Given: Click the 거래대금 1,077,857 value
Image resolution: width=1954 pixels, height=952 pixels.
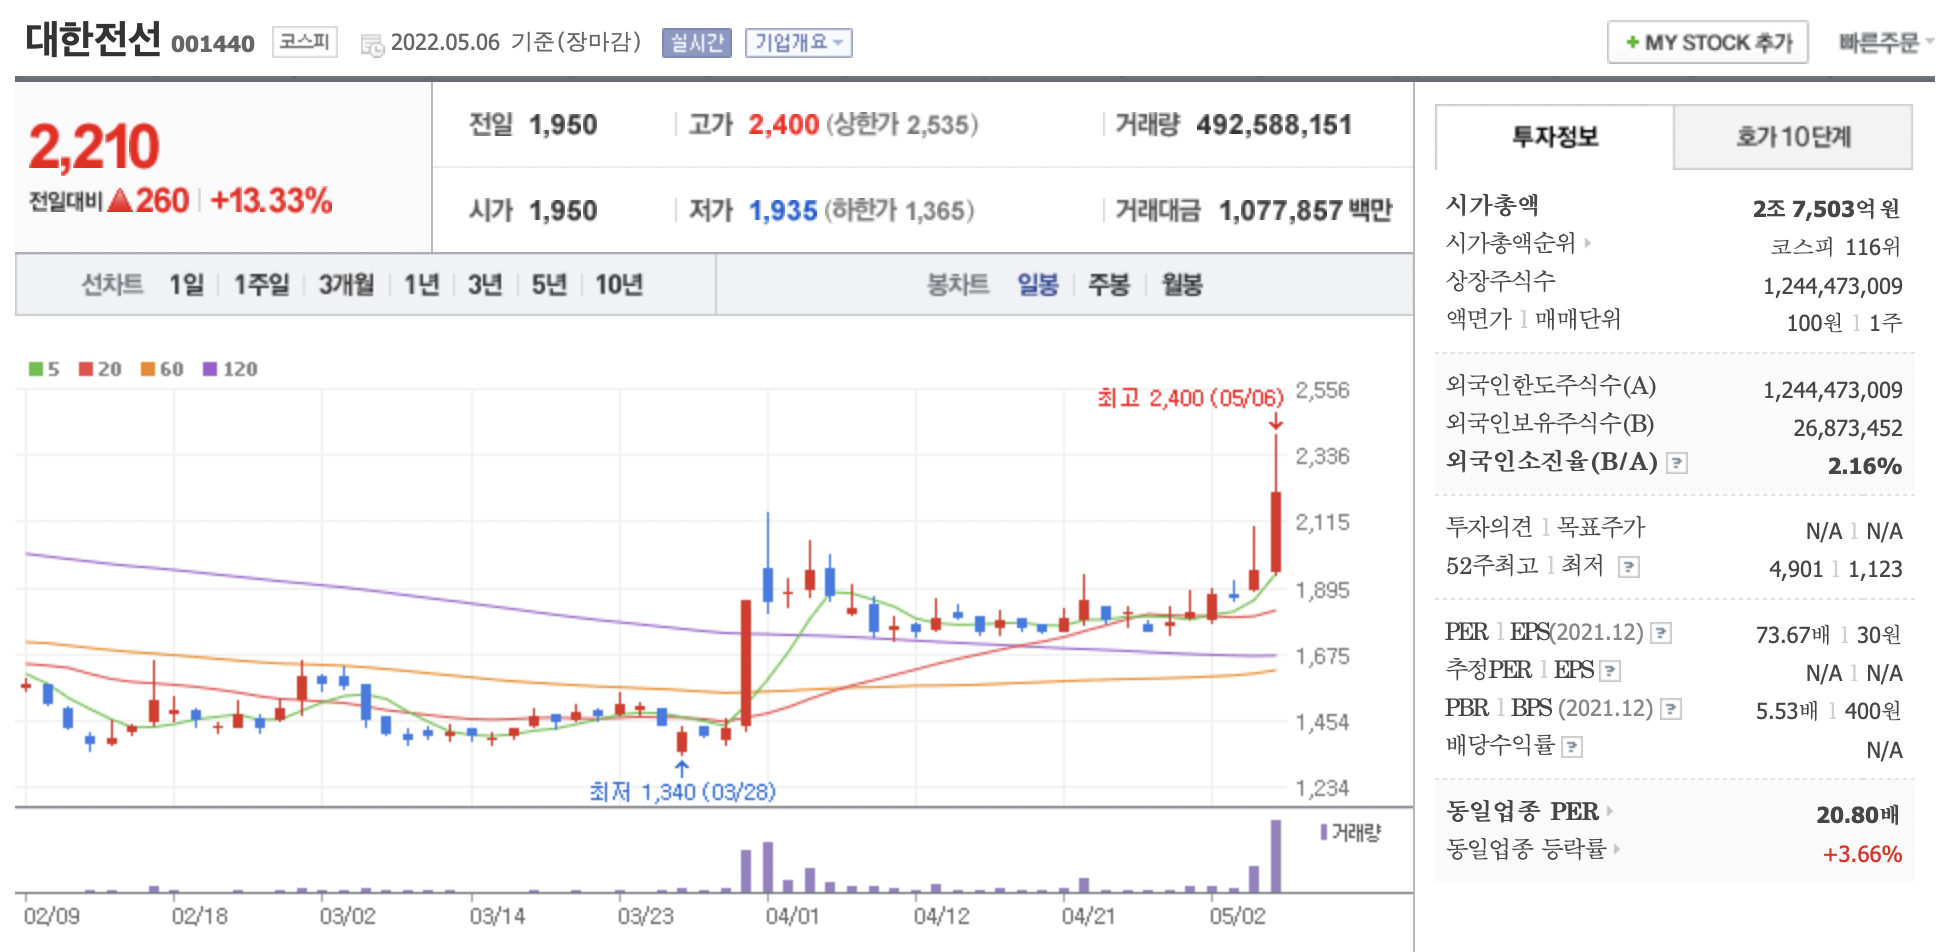Looking at the screenshot, I should (x=1281, y=211).
